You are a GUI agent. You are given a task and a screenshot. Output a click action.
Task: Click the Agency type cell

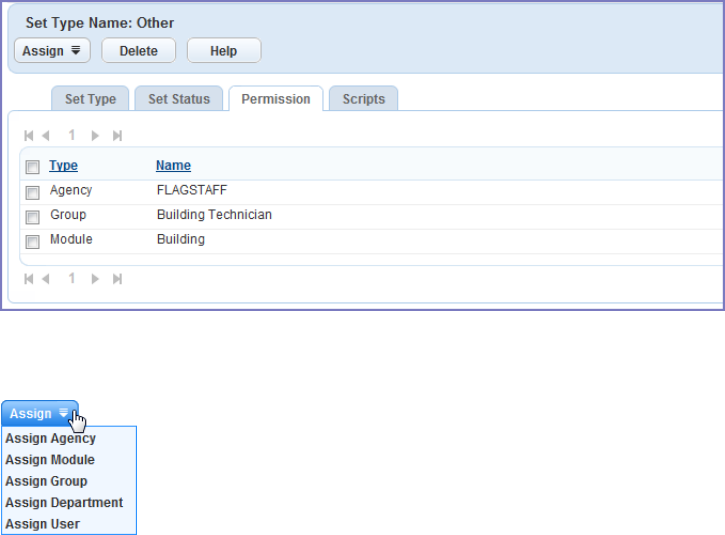[71, 190]
